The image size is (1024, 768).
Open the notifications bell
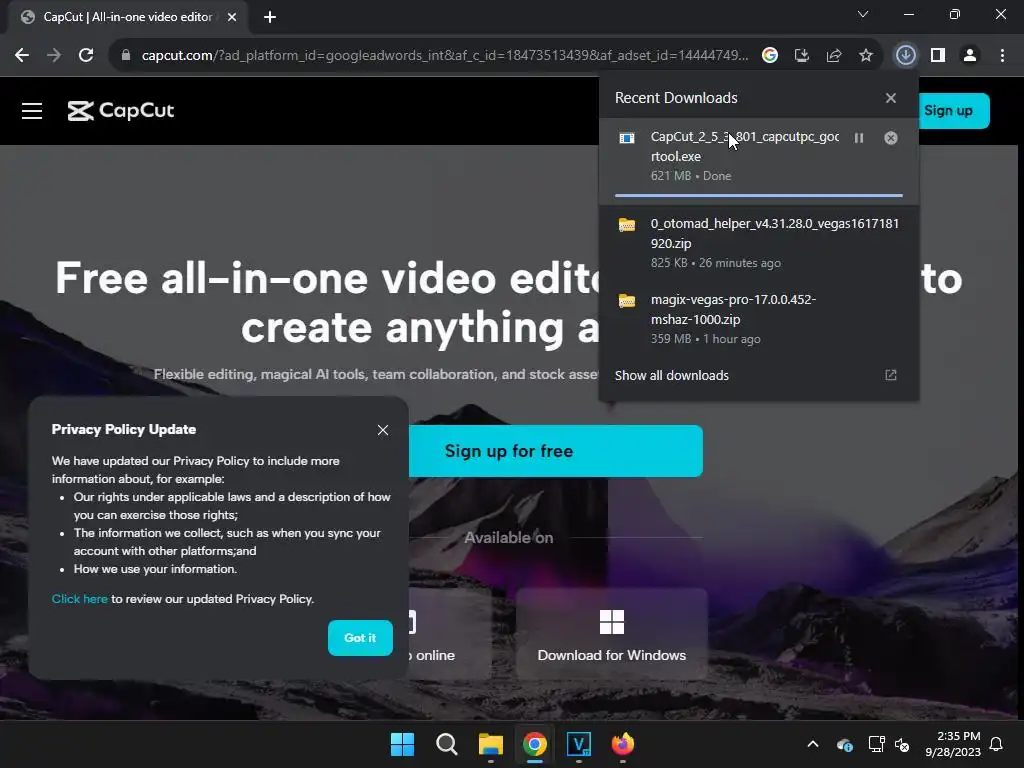tap(997, 744)
